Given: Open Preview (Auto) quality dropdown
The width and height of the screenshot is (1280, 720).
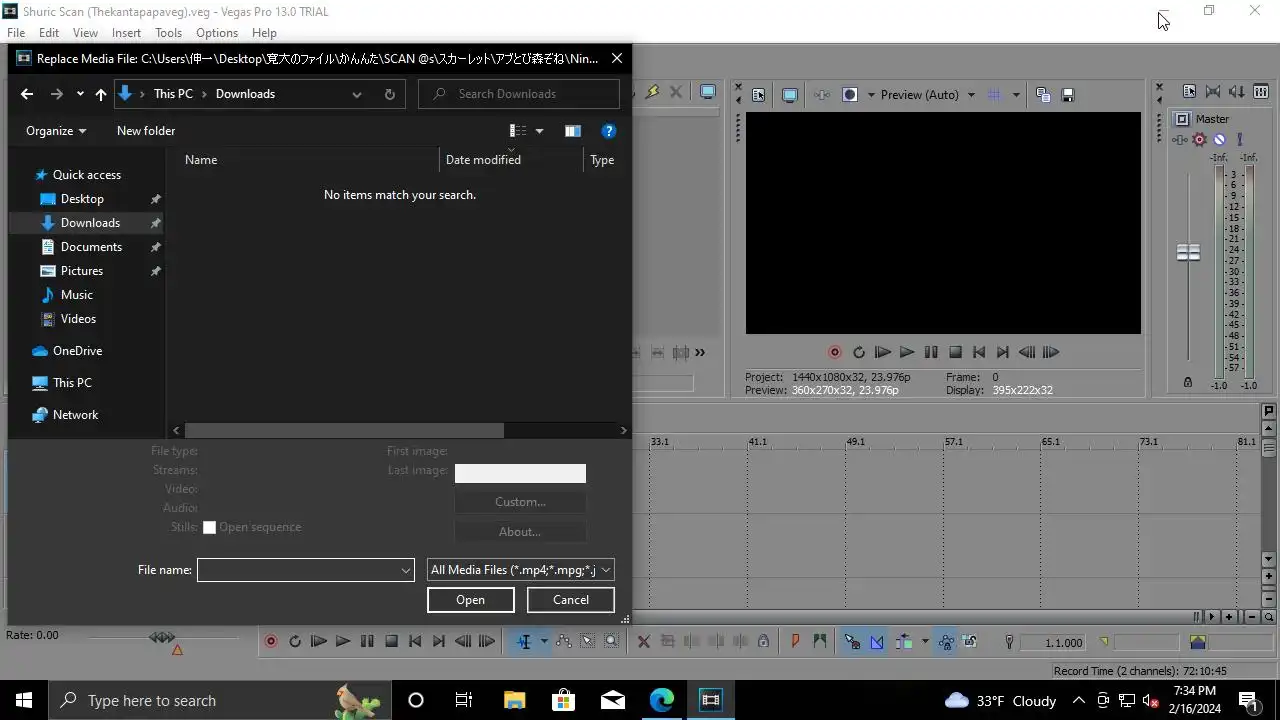Looking at the screenshot, I should (971, 95).
